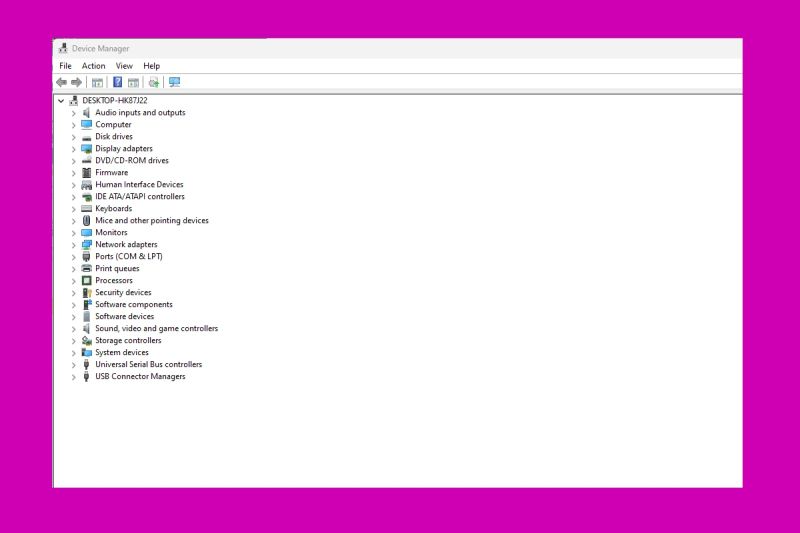
Task: Open the blue Help question mark icon
Action: pyautogui.click(x=117, y=82)
